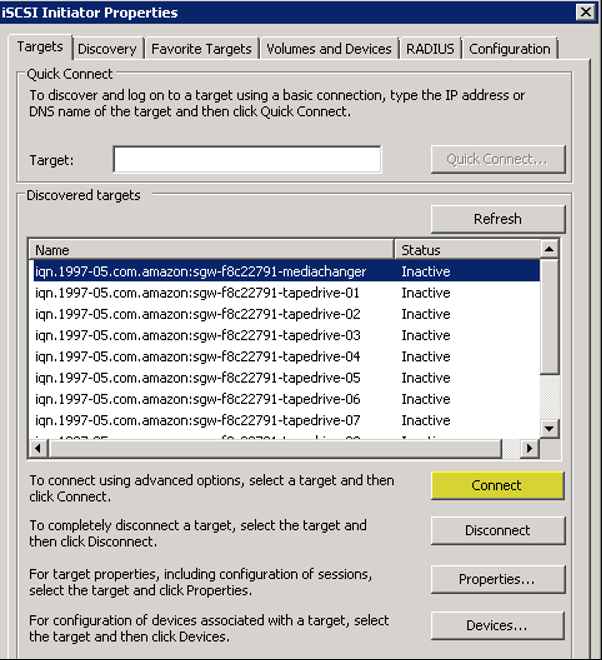Refresh the discovered targets list
Screen dimensions: 602x660
pos(498,219)
